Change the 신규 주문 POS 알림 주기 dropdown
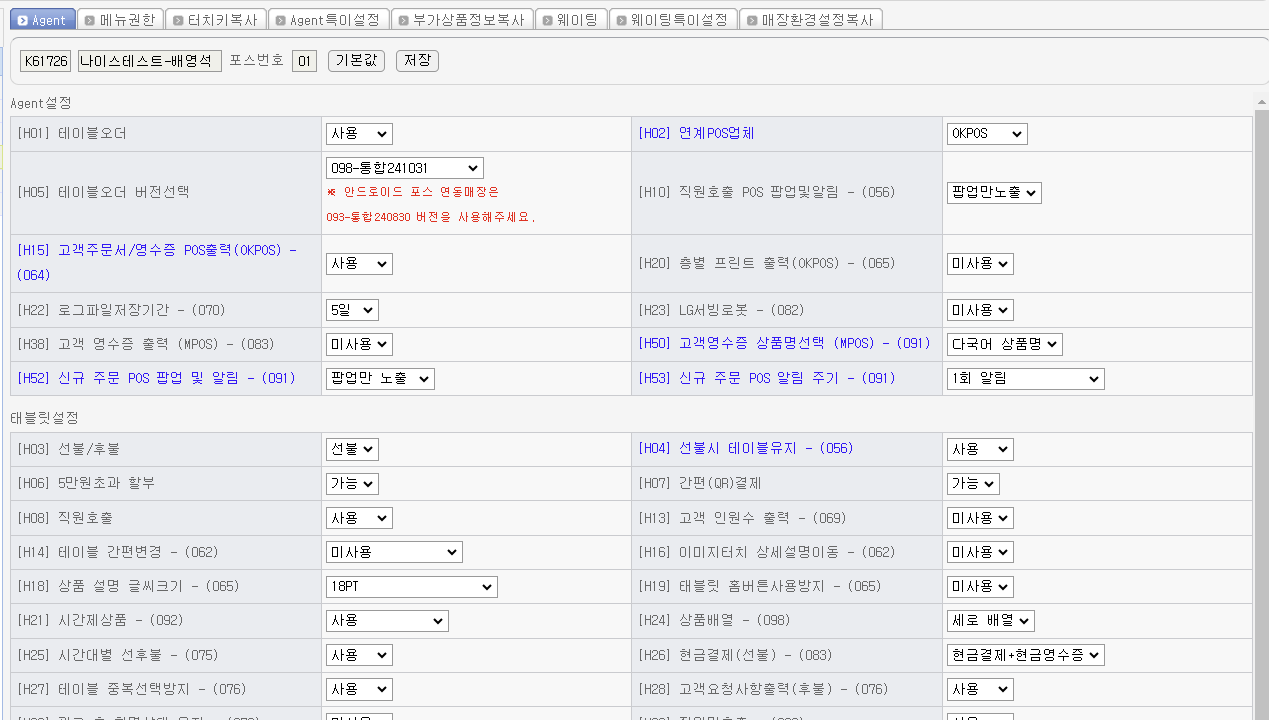The height and width of the screenshot is (720, 1269). (x=1025, y=378)
